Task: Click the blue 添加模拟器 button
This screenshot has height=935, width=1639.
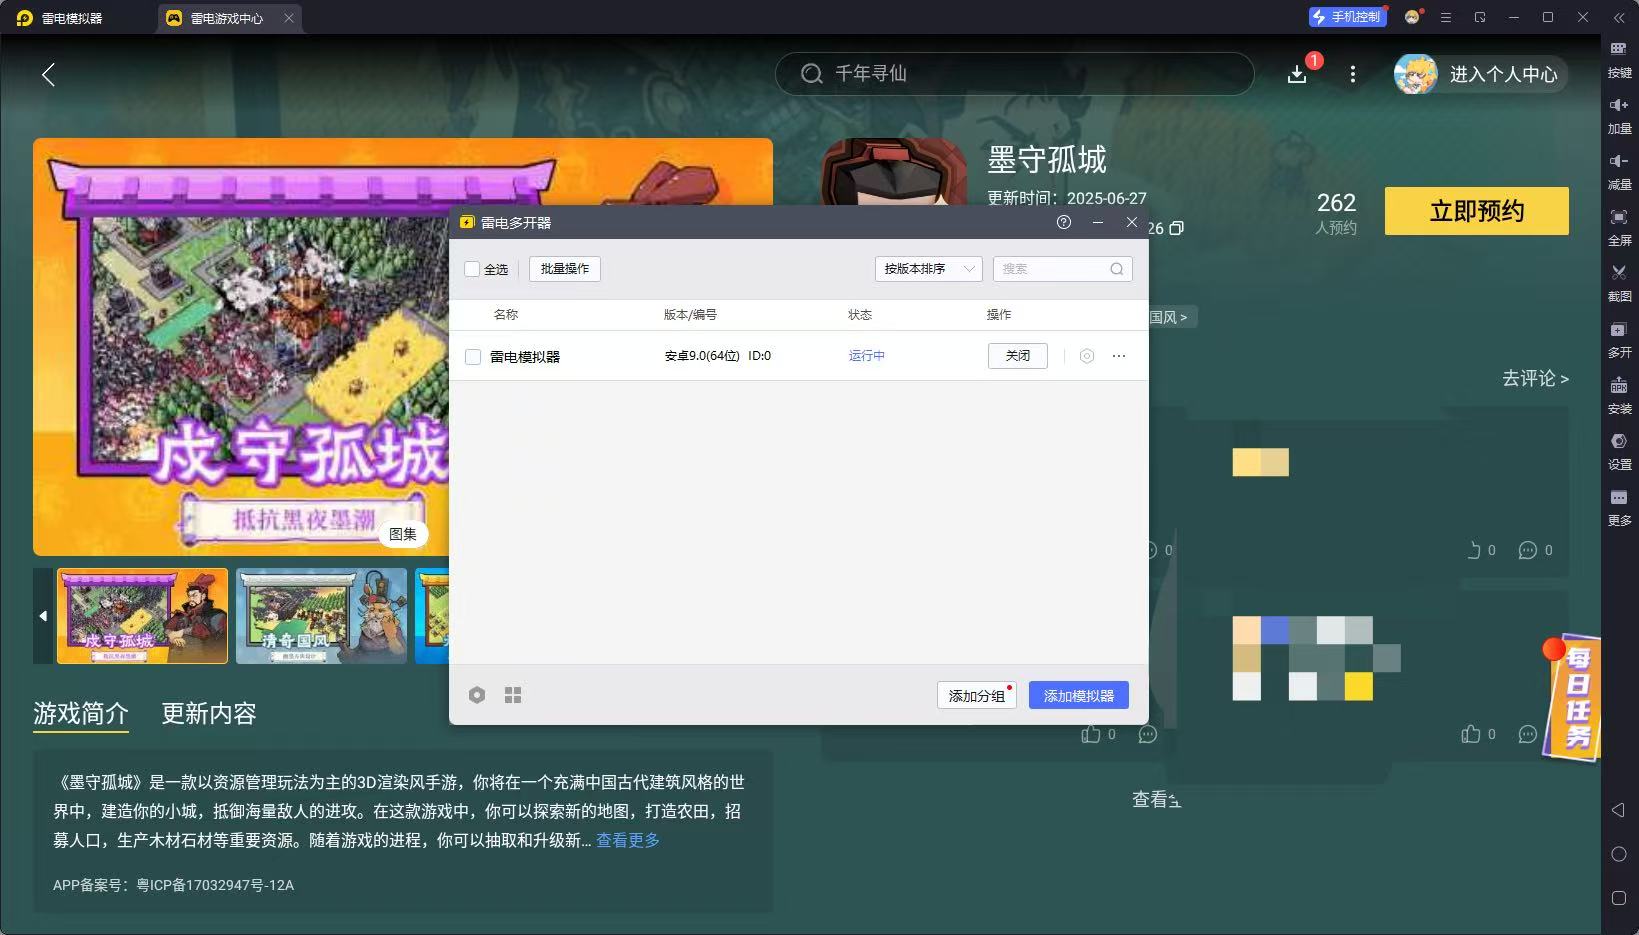Action: [1079, 695]
